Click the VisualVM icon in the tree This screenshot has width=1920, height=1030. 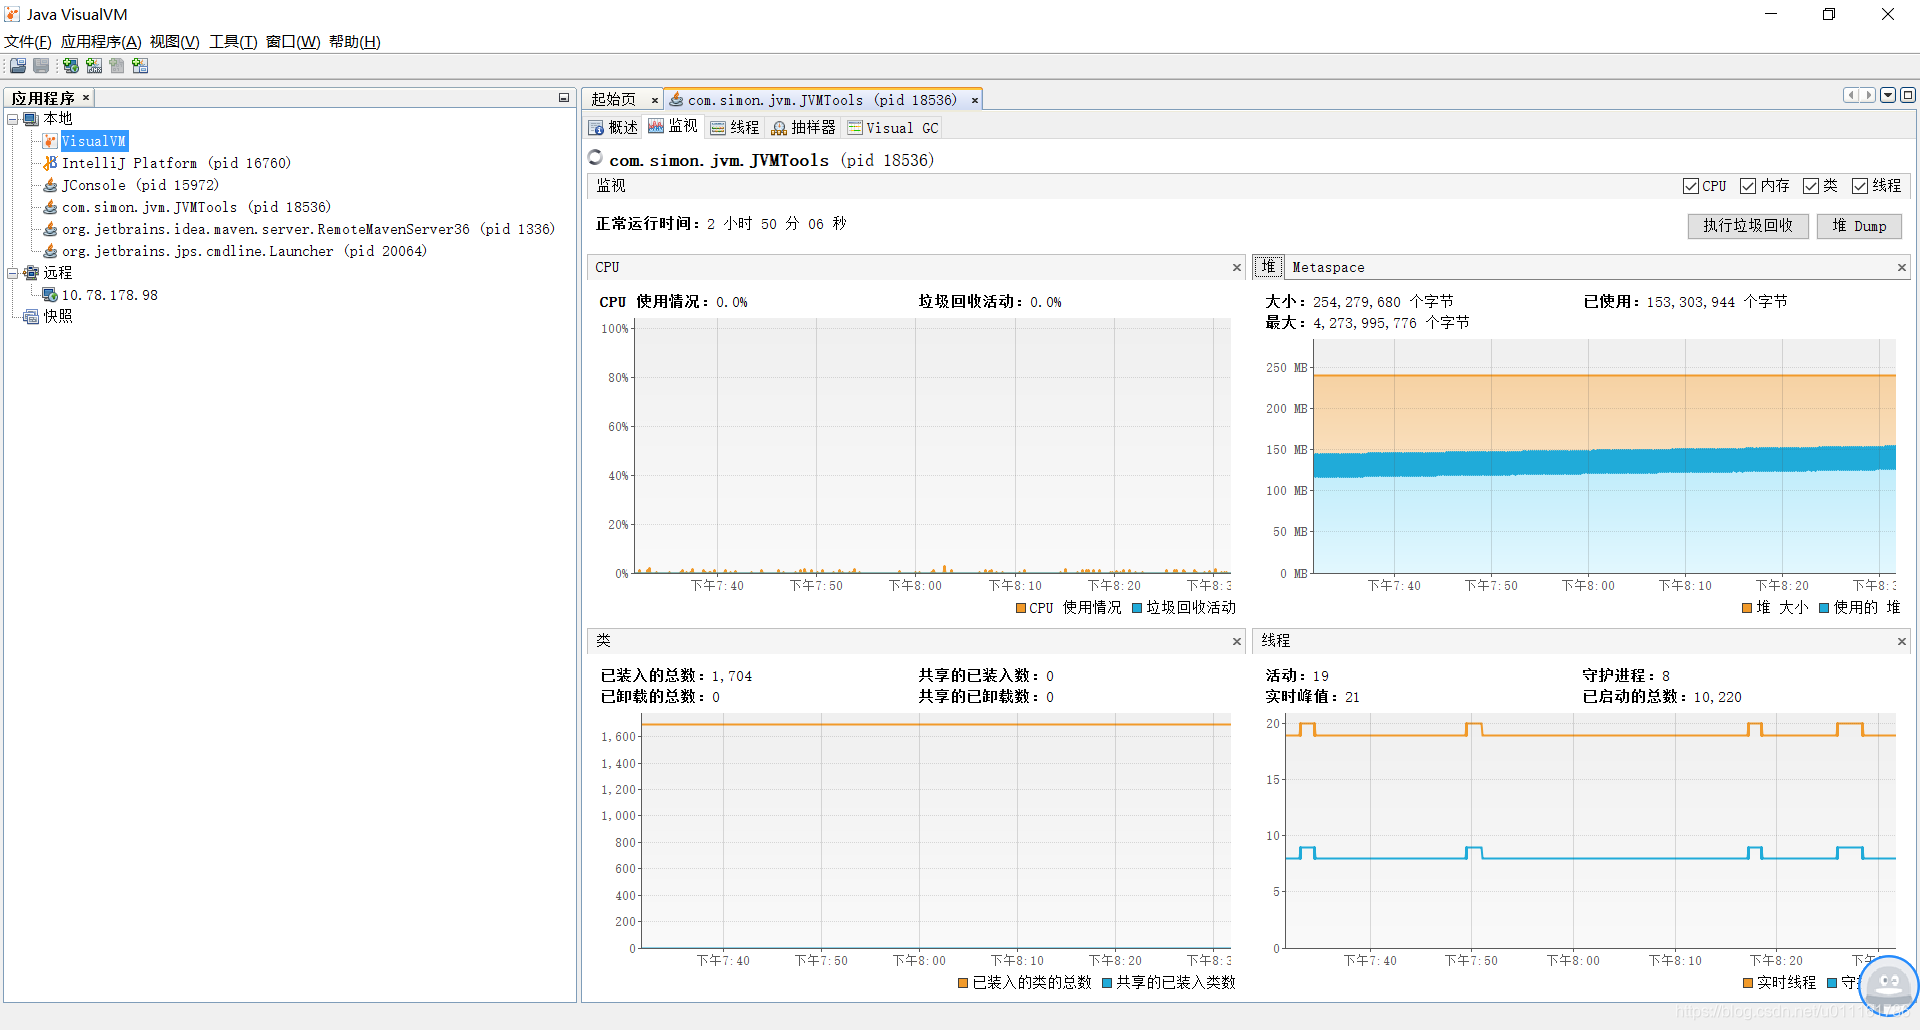tap(50, 141)
